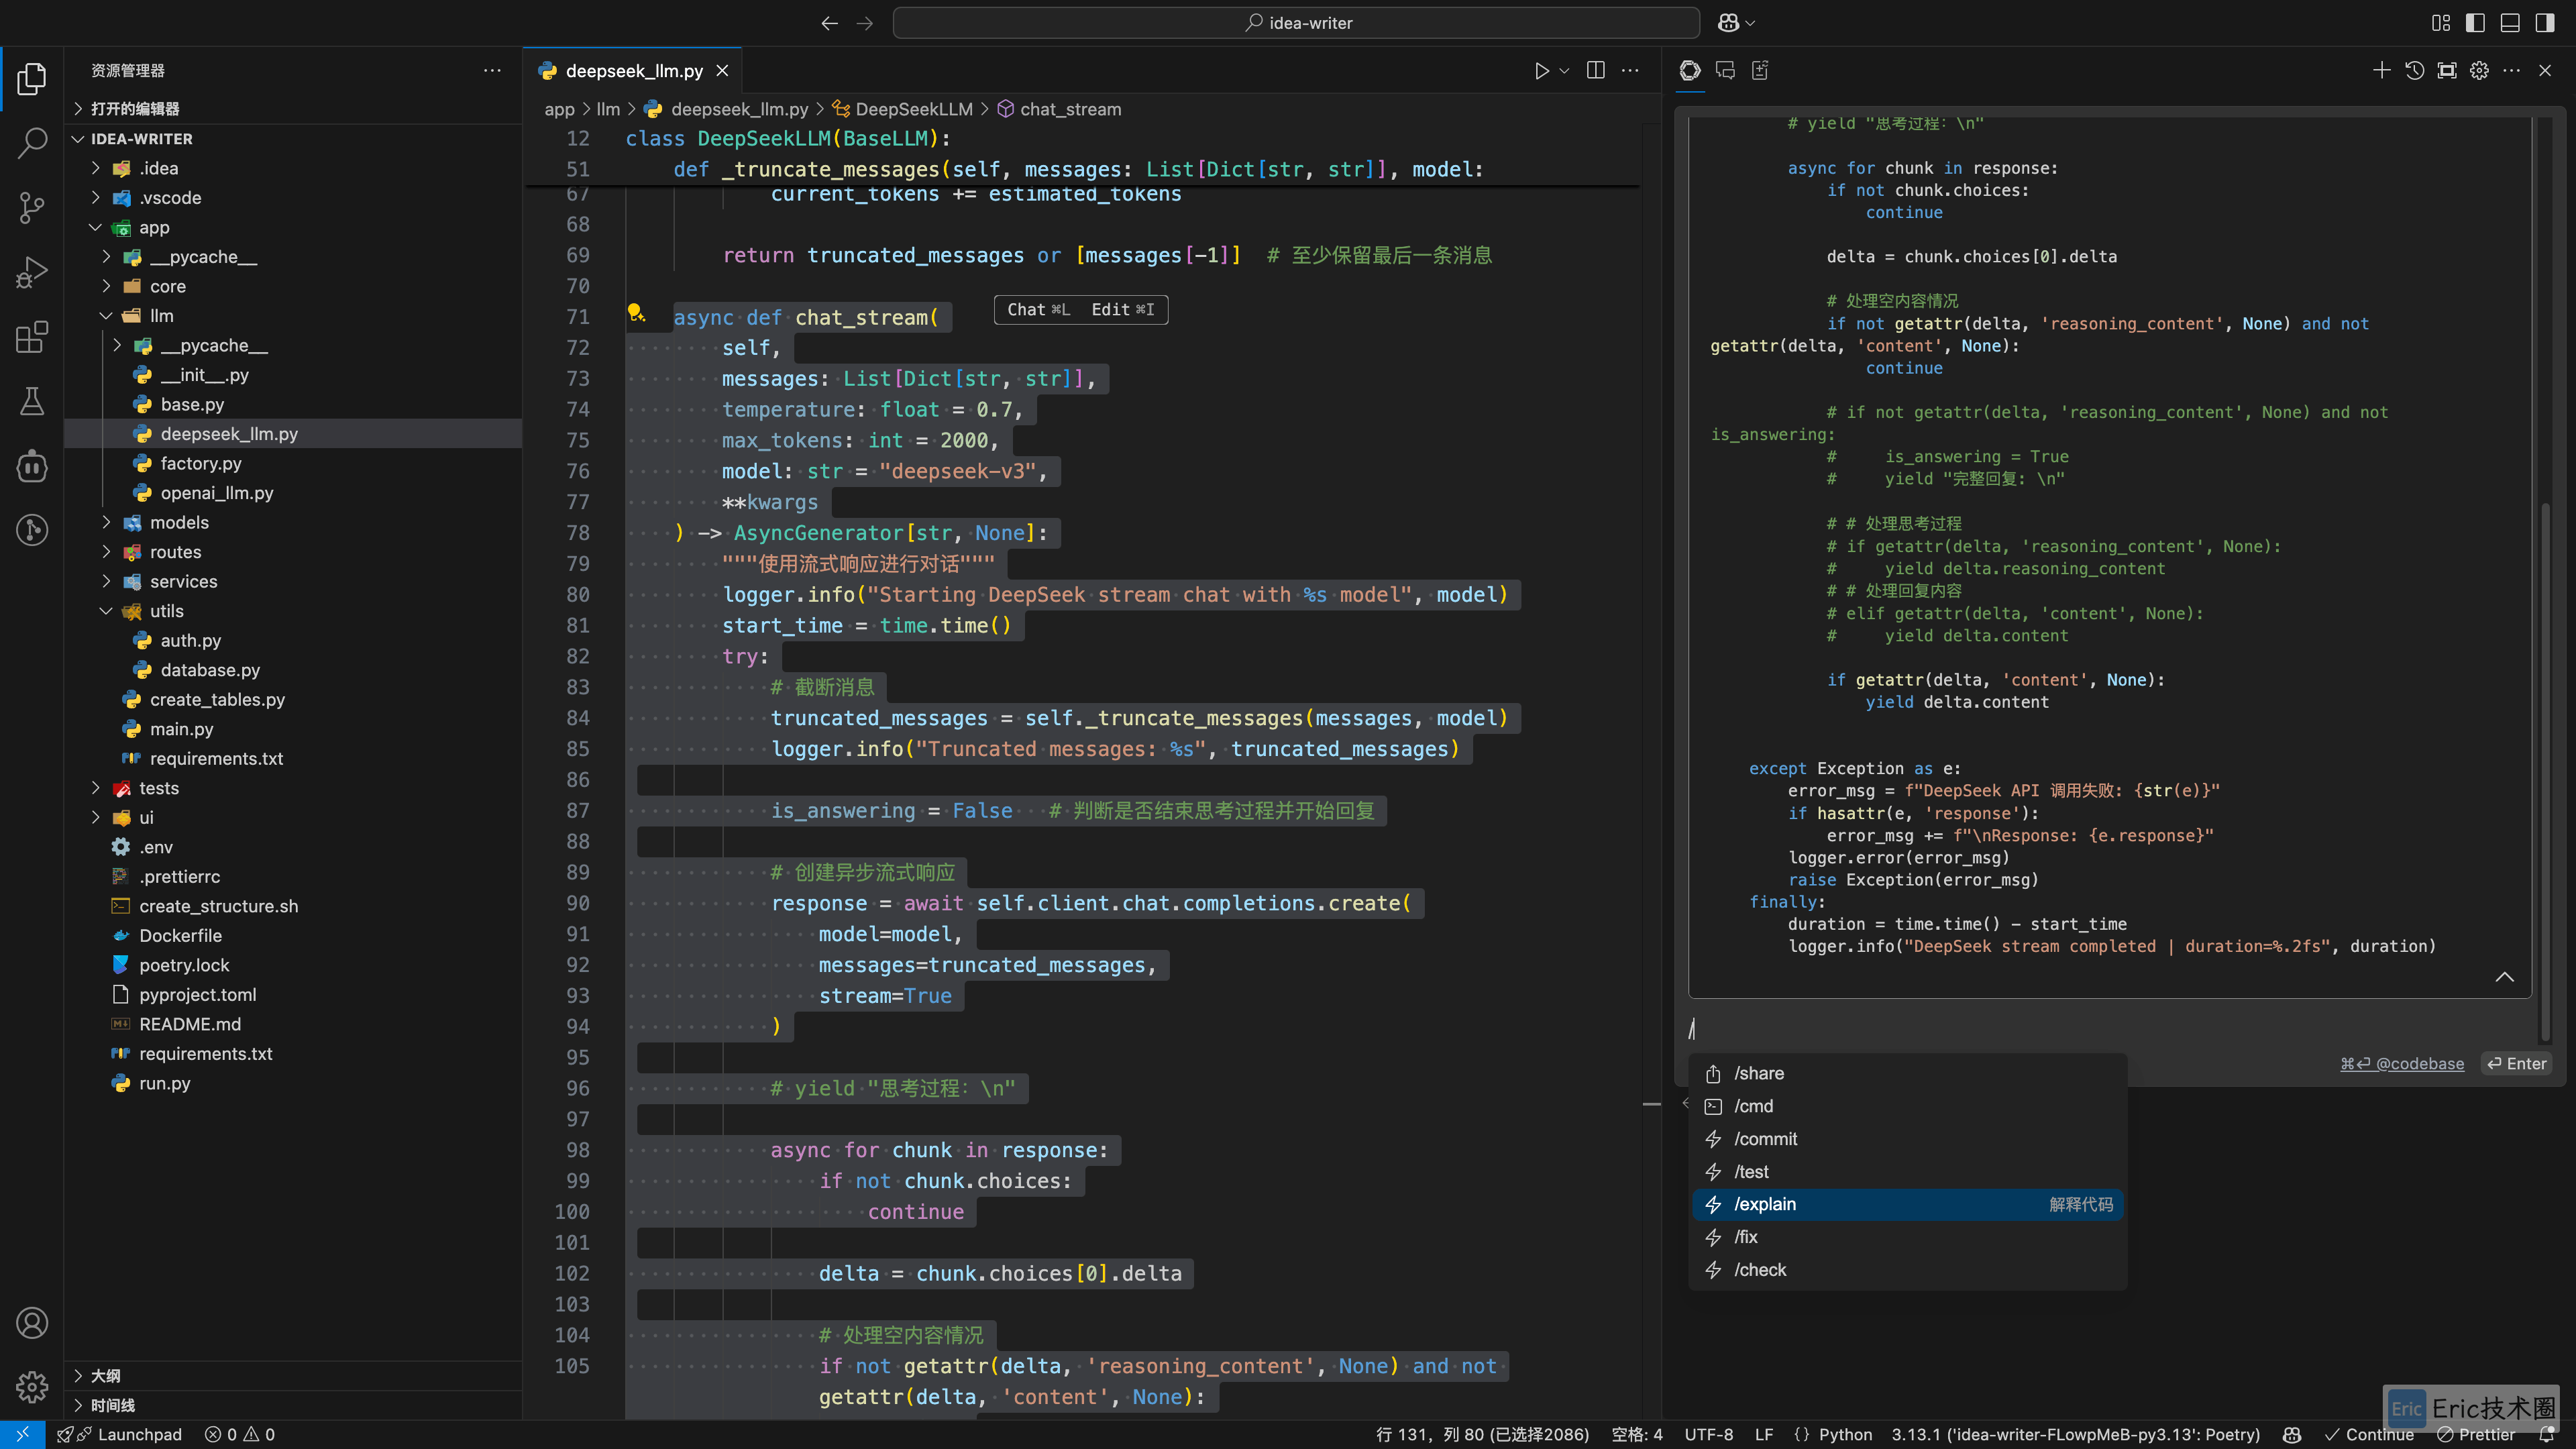This screenshot has width=2576, height=1449.
Task: Select /fix command in slash menu
Action: pos(1908,1237)
